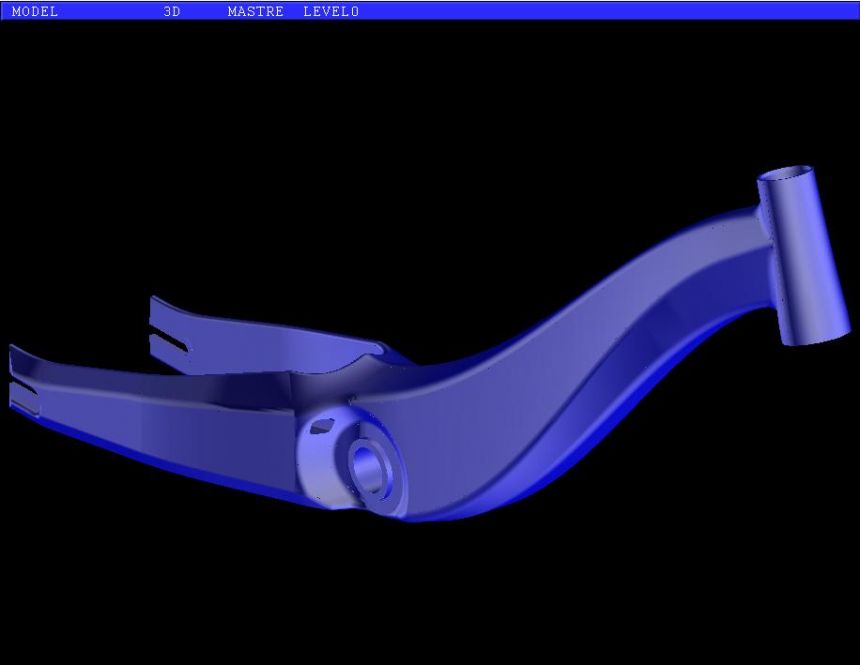
Task: Select the LEVEL0 indicator
Action: pos(331,12)
